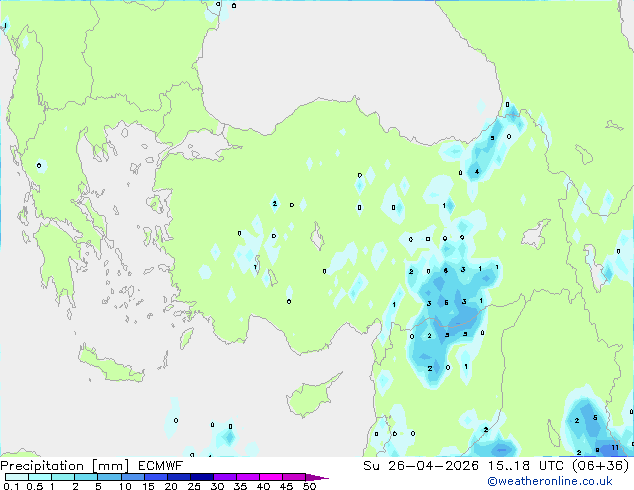Click the 15–20 mm legend color swatch
The image size is (634, 490).
[x=155, y=477]
